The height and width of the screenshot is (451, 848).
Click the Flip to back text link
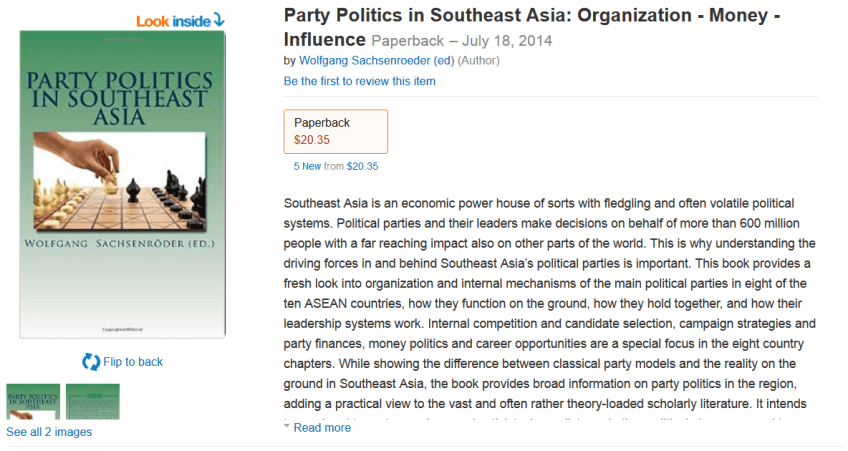(133, 362)
